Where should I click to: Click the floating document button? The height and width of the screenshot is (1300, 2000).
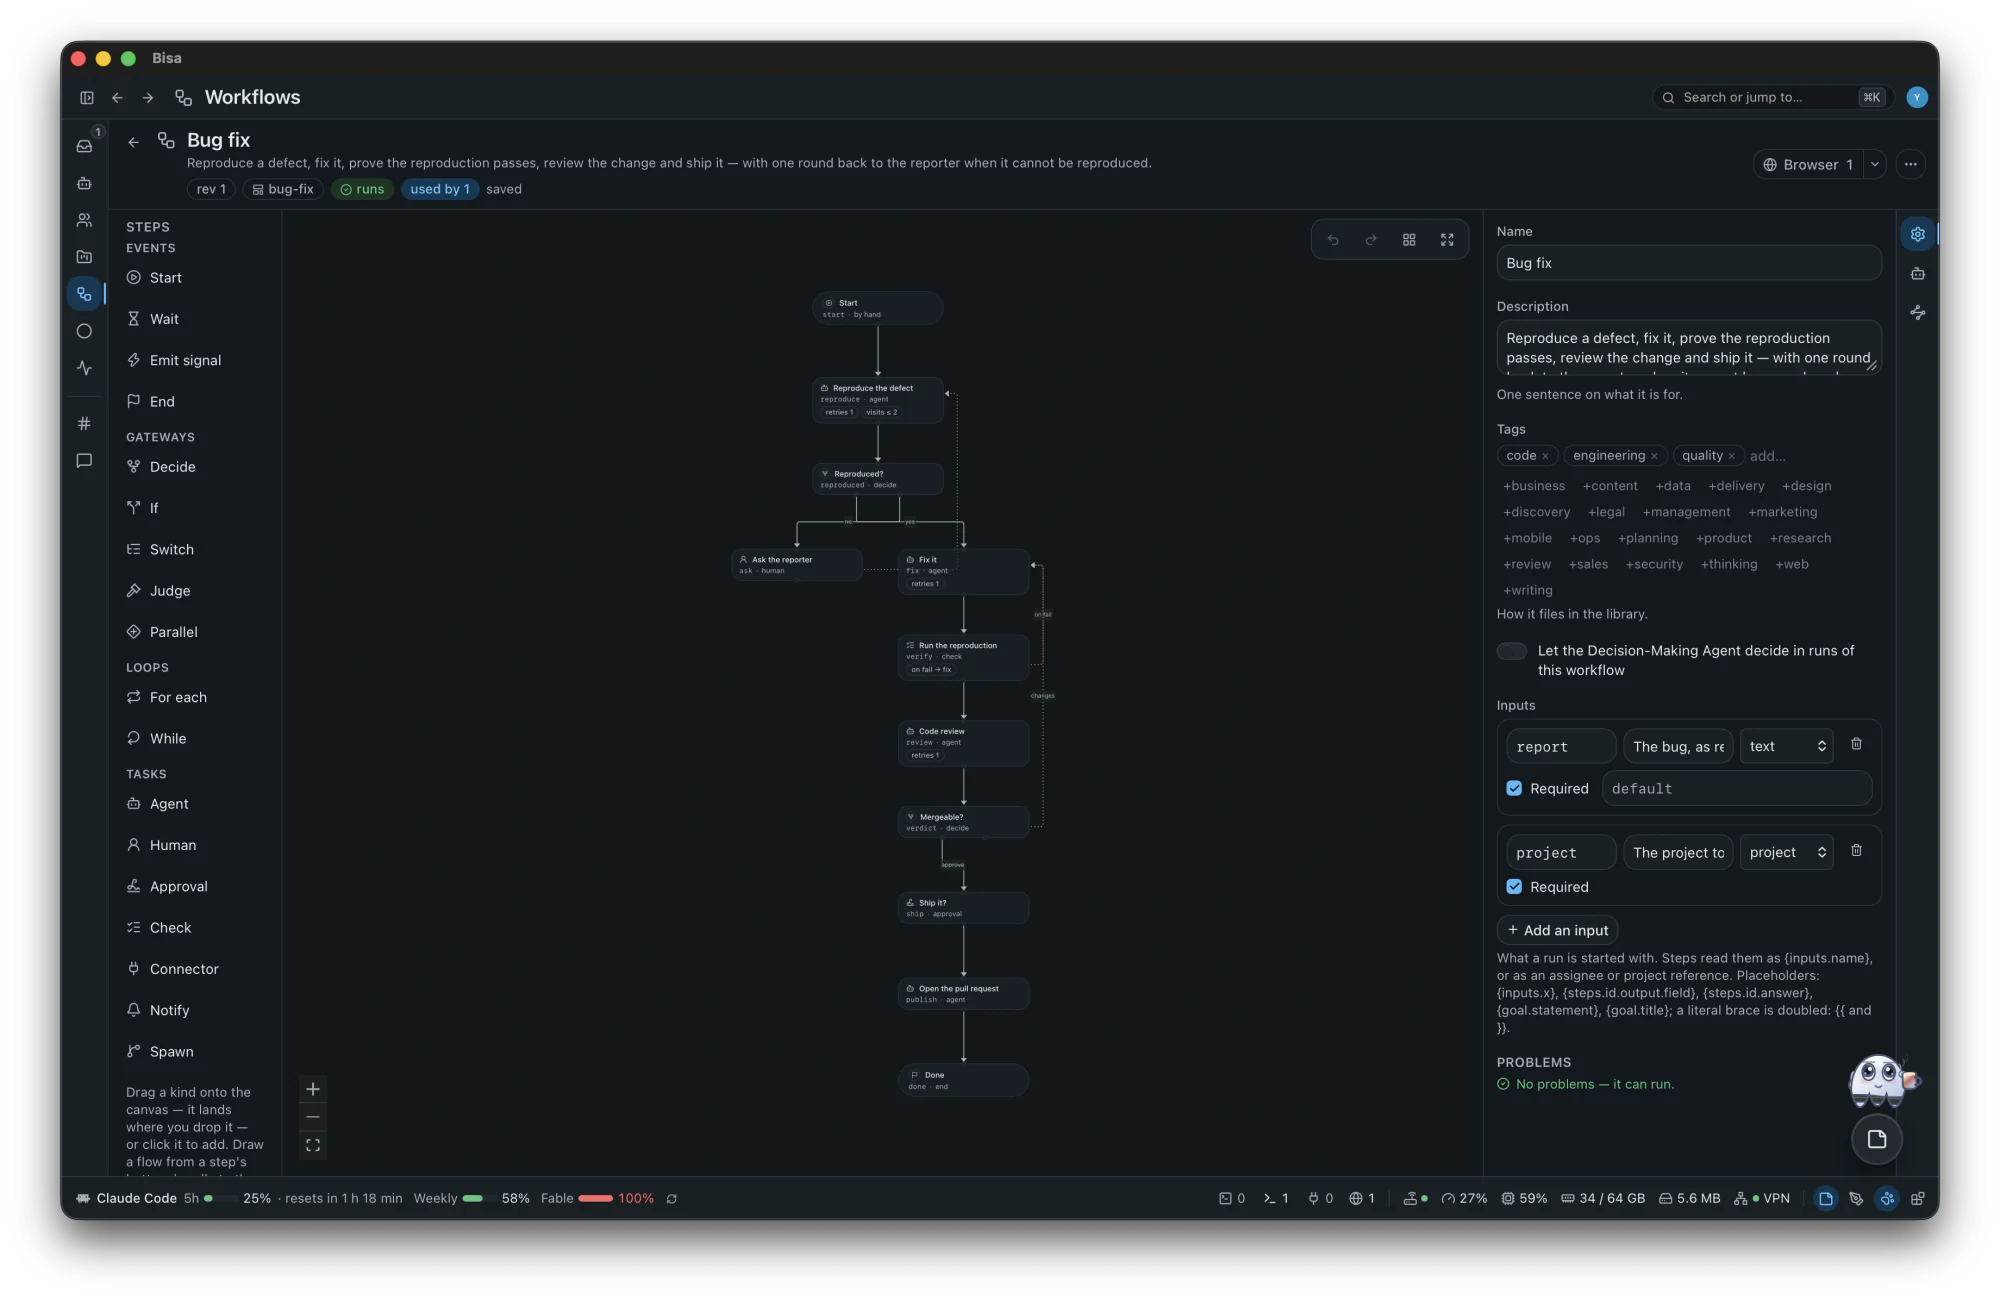click(1876, 1139)
